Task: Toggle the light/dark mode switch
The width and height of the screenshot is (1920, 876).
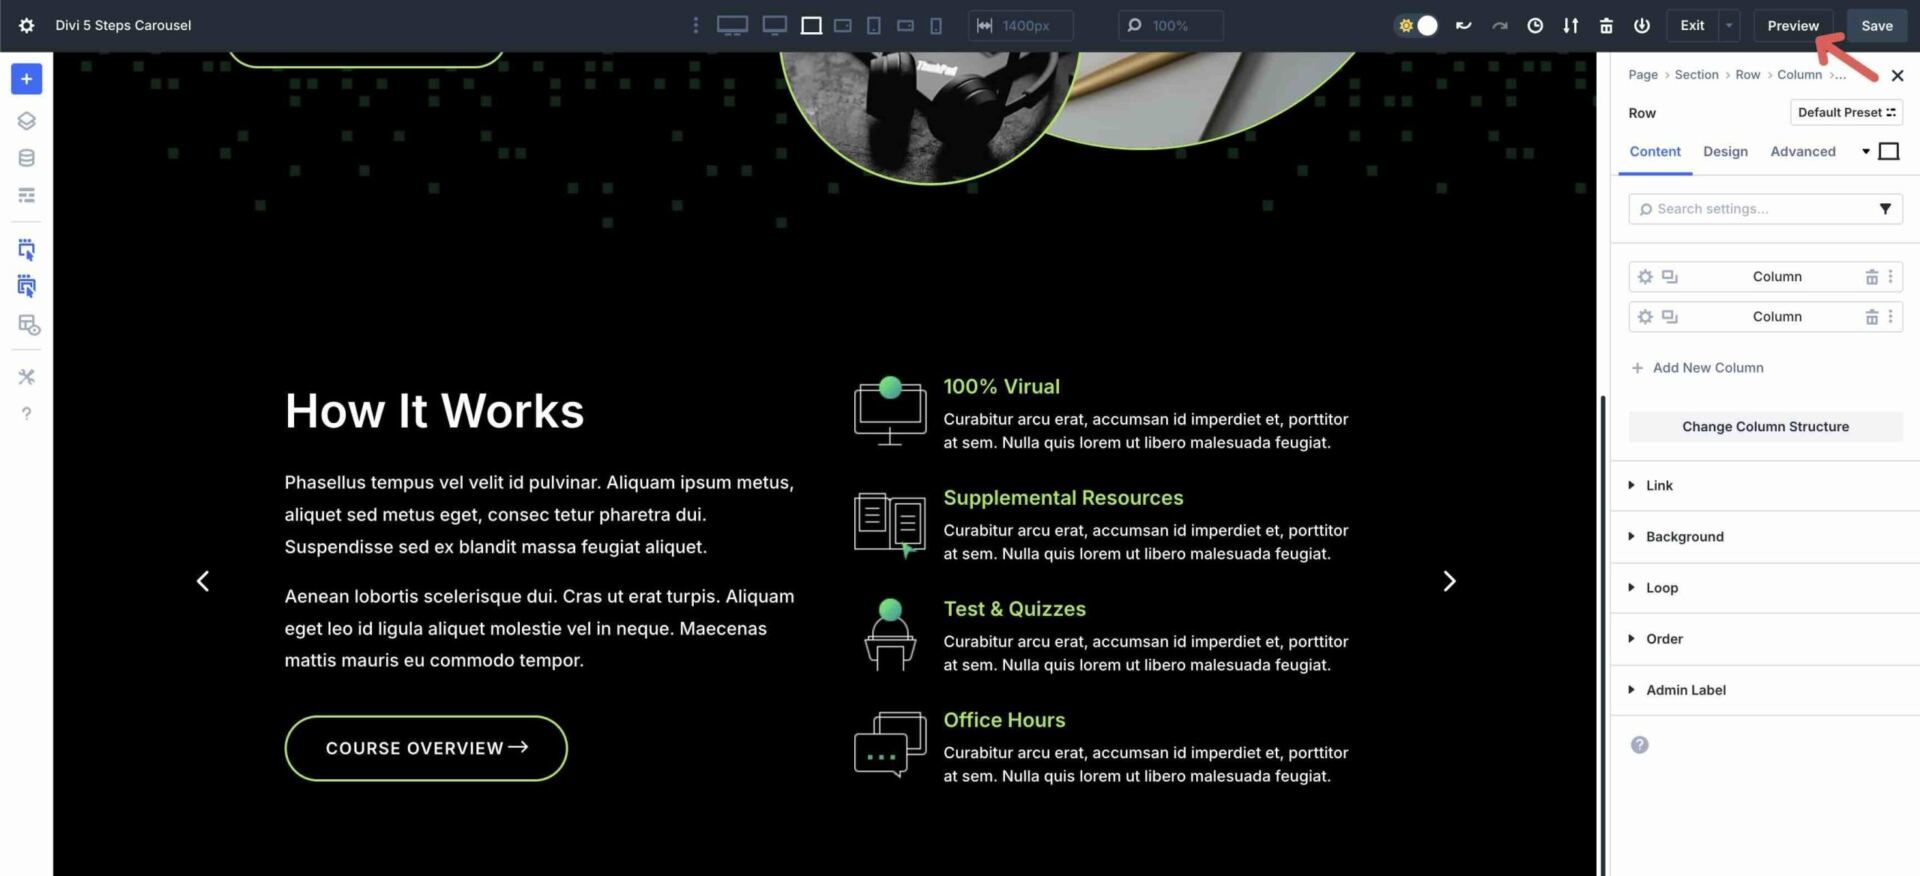Action: tap(1417, 26)
